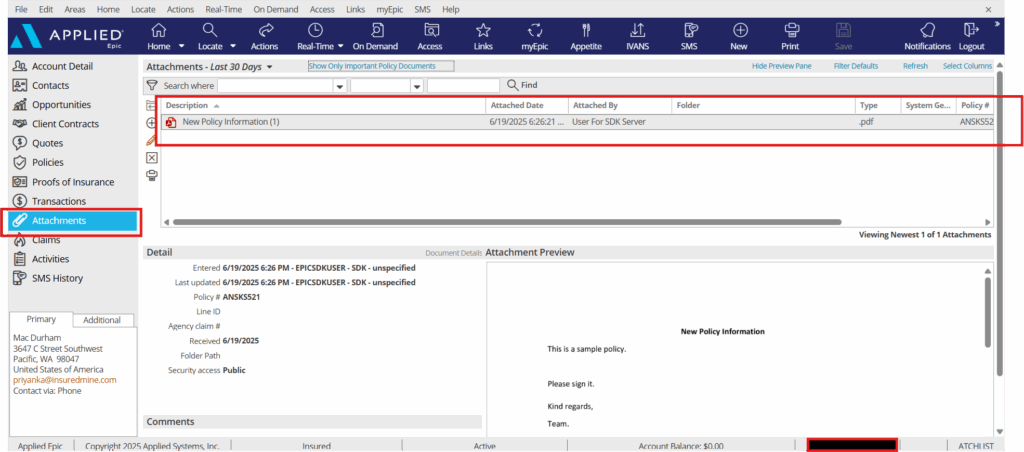The height and width of the screenshot is (452, 1024).
Task: Open the Areas menu
Action: (74, 10)
